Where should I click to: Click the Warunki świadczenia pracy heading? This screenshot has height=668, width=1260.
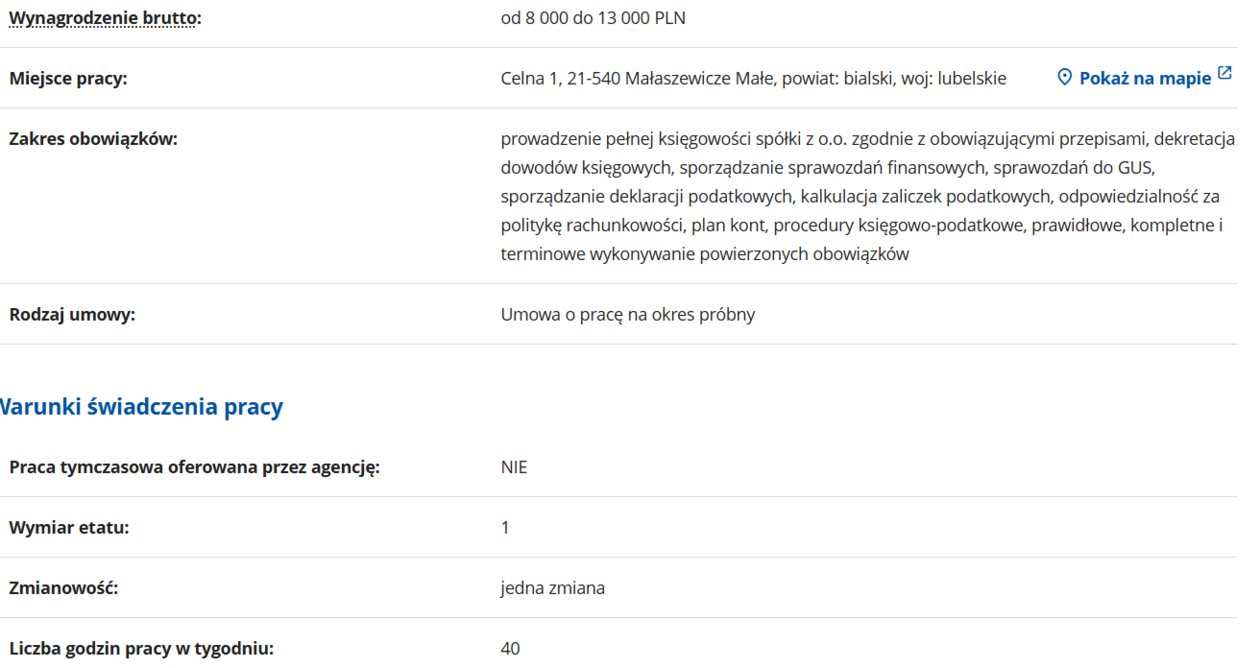(141, 407)
